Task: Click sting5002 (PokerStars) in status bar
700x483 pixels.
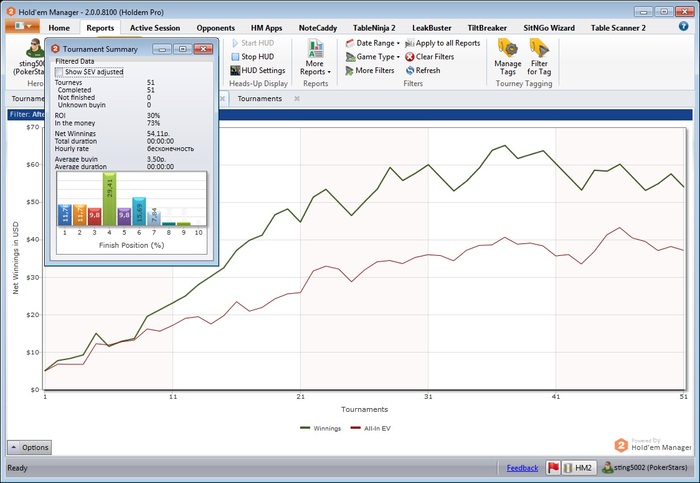Action: [x=645, y=467]
